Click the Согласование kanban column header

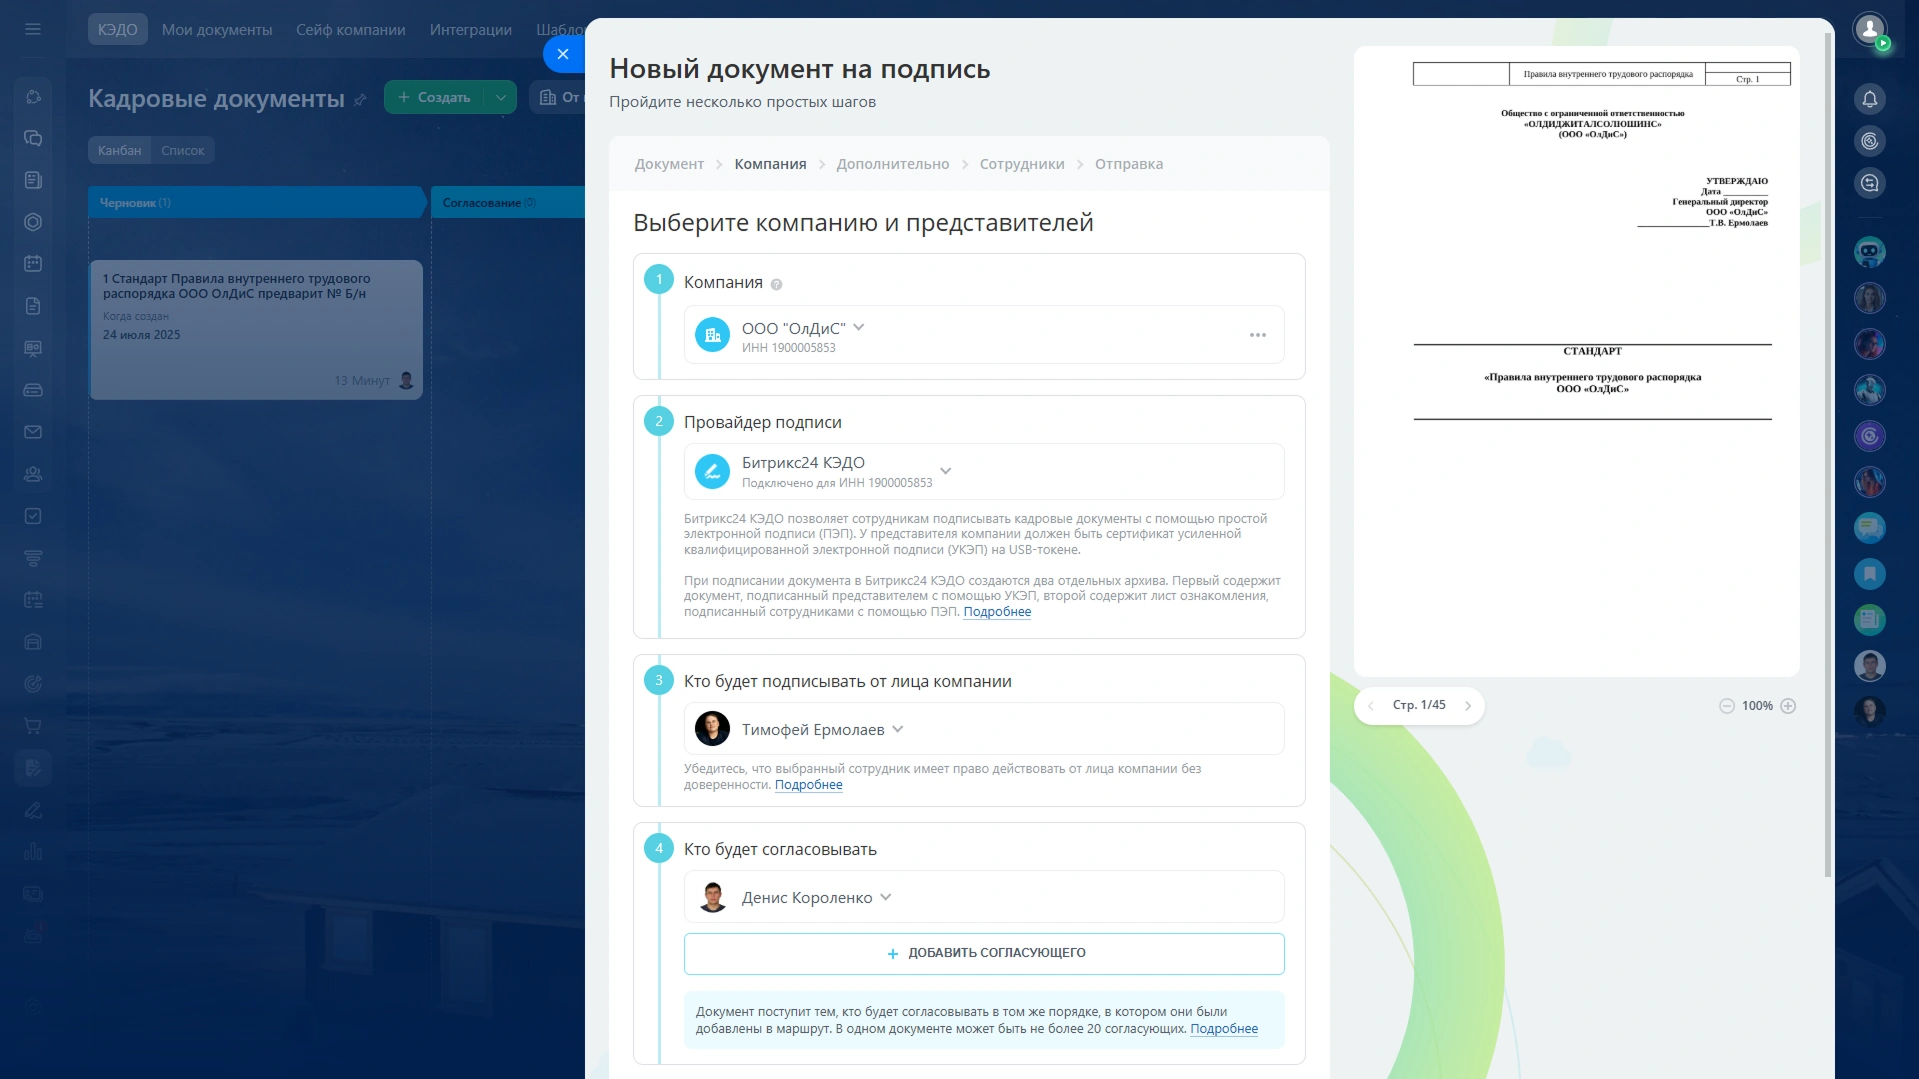[508, 202]
